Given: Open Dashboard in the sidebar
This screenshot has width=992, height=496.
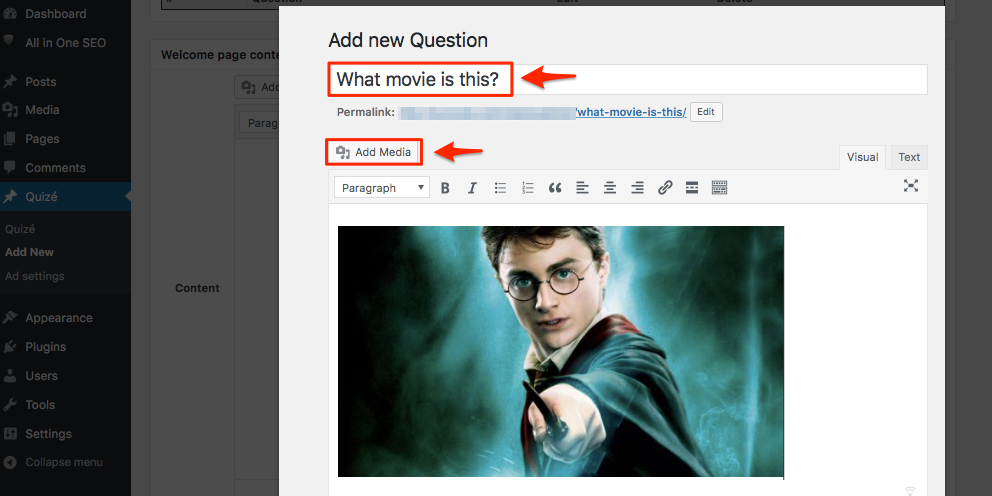Looking at the screenshot, I should [56, 14].
